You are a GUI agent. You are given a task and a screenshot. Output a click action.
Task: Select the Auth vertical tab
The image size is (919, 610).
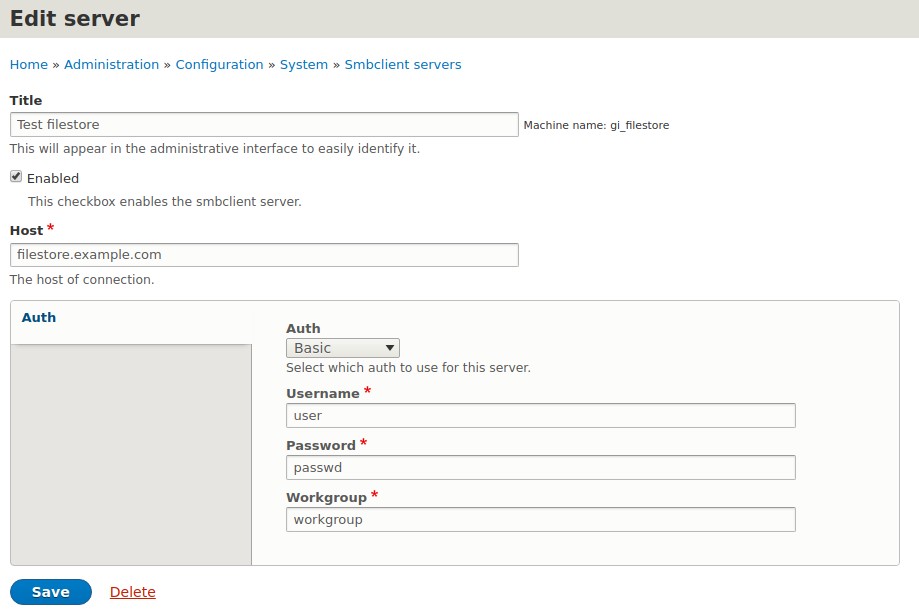click(x=39, y=318)
